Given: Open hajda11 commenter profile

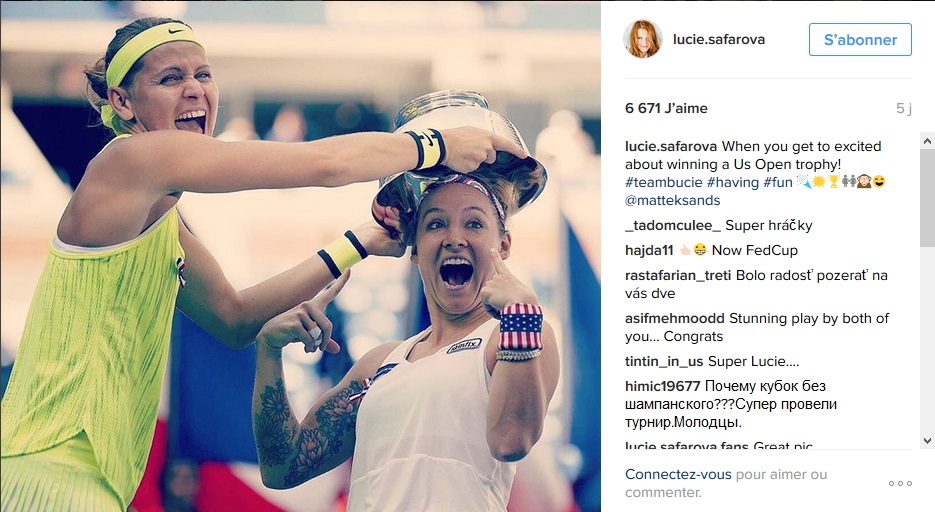Looking at the screenshot, I should 649,250.
